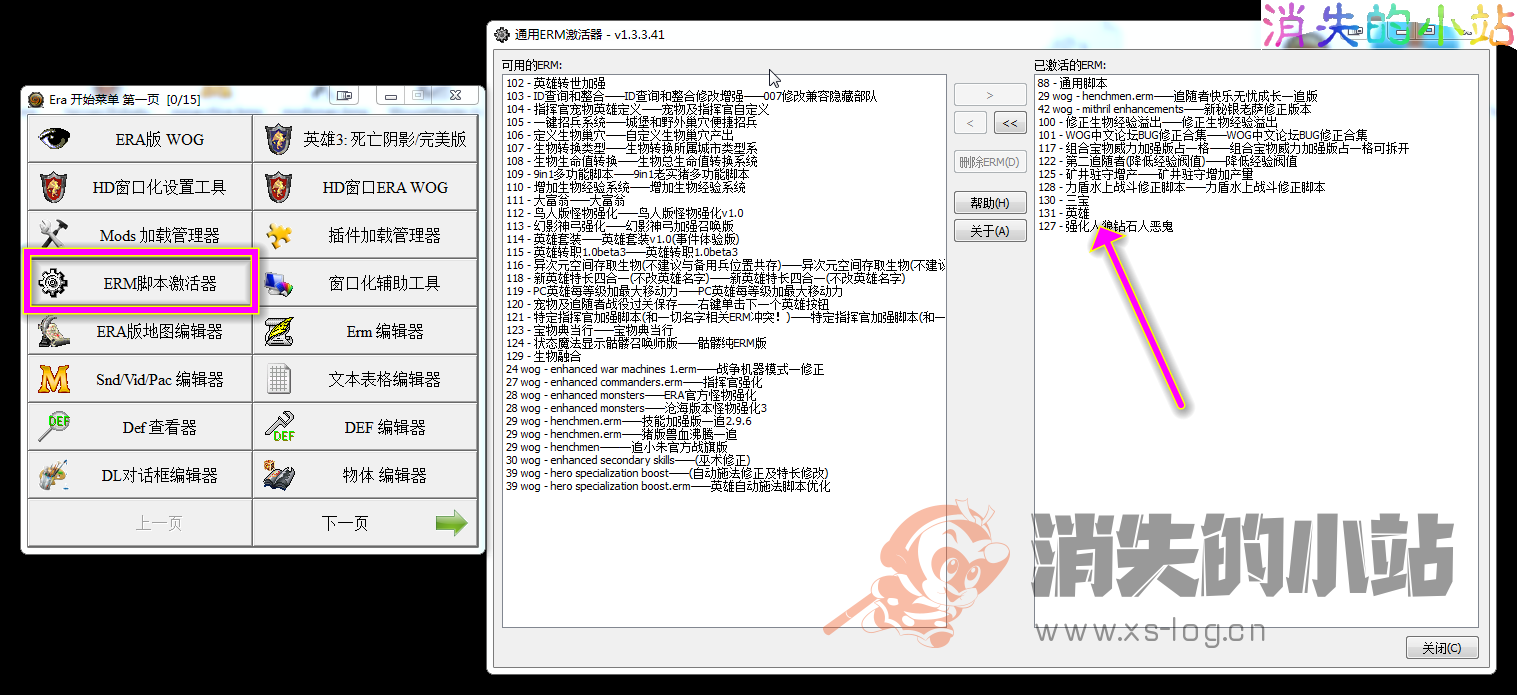Open 文本表格编辑器 via its table sheet icon

(x=279, y=379)
